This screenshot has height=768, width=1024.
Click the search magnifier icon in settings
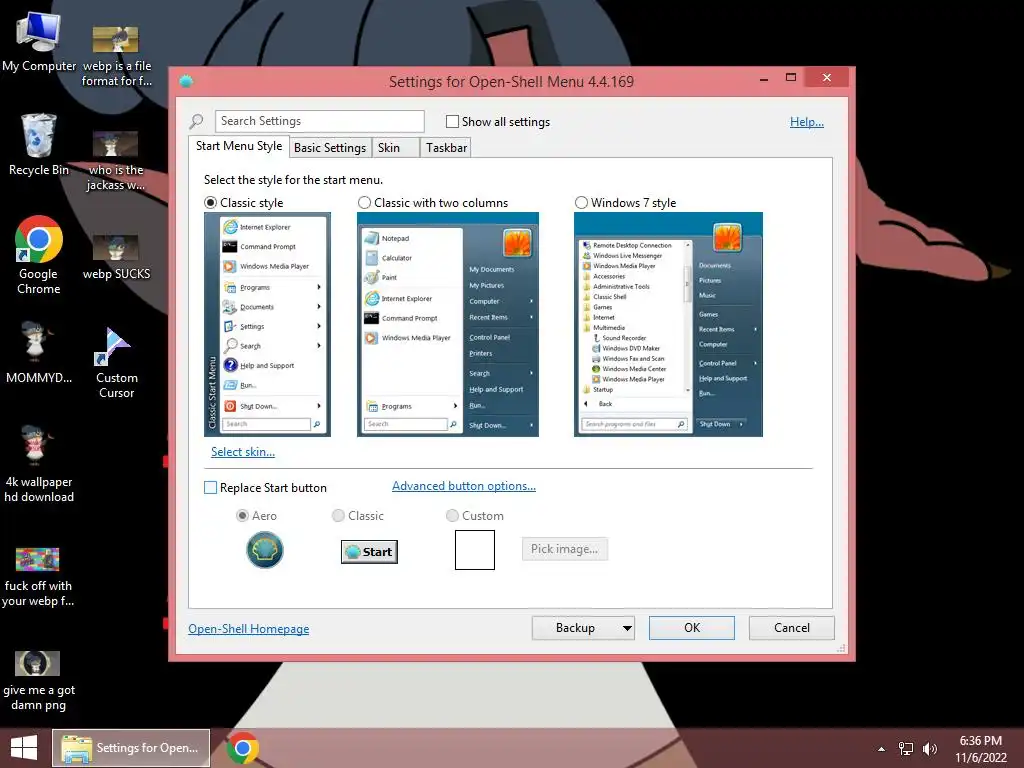pyautogui.click(x=196, y=121)
